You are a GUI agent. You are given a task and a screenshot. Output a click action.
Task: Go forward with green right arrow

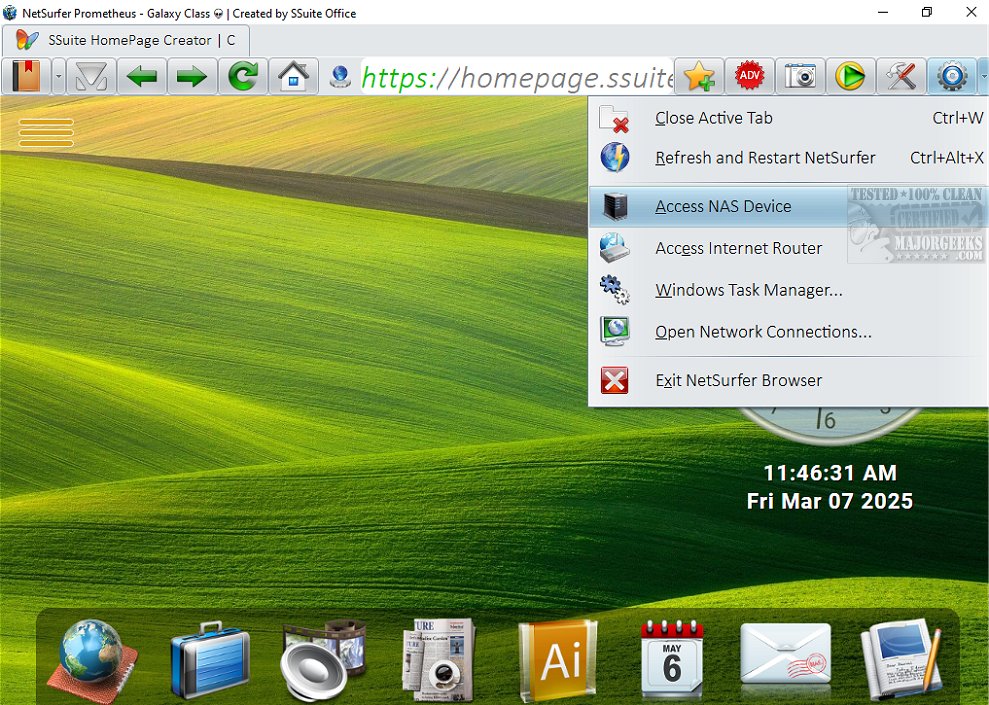point(192,76)
